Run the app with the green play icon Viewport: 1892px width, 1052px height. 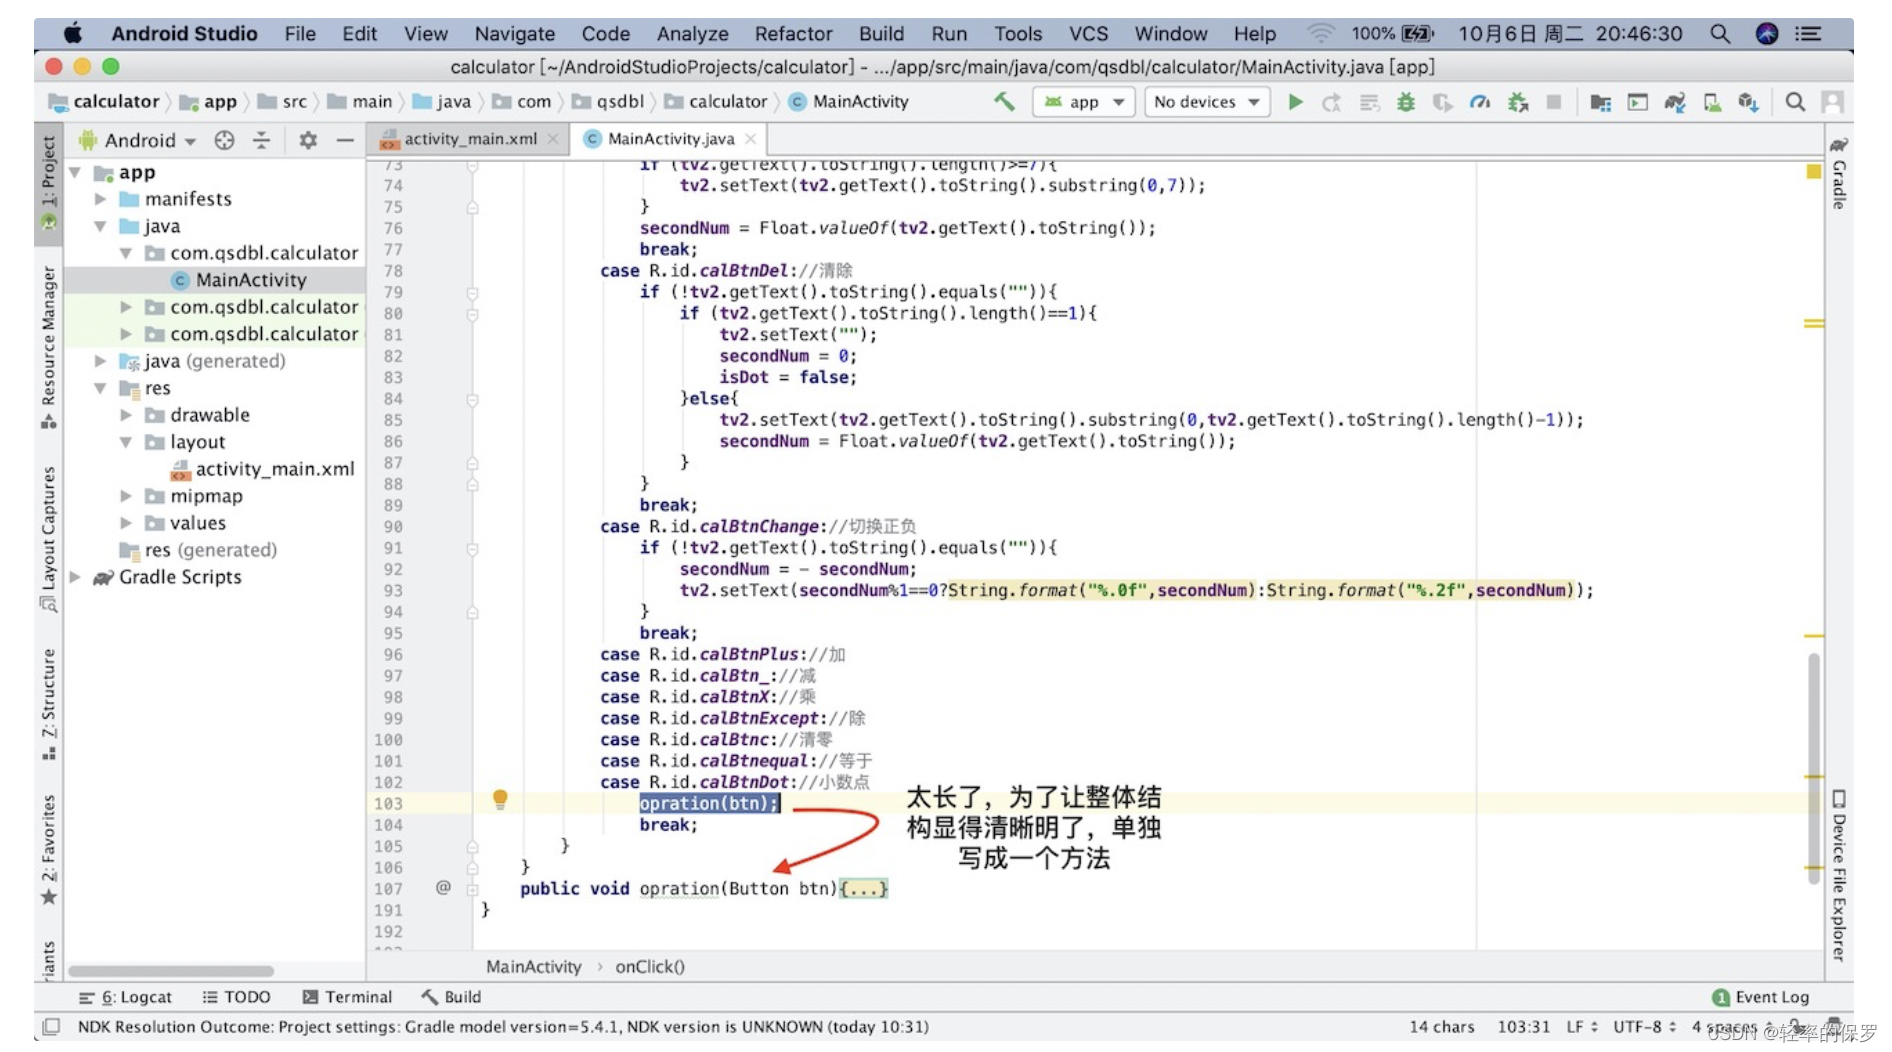click(1295, 102)
